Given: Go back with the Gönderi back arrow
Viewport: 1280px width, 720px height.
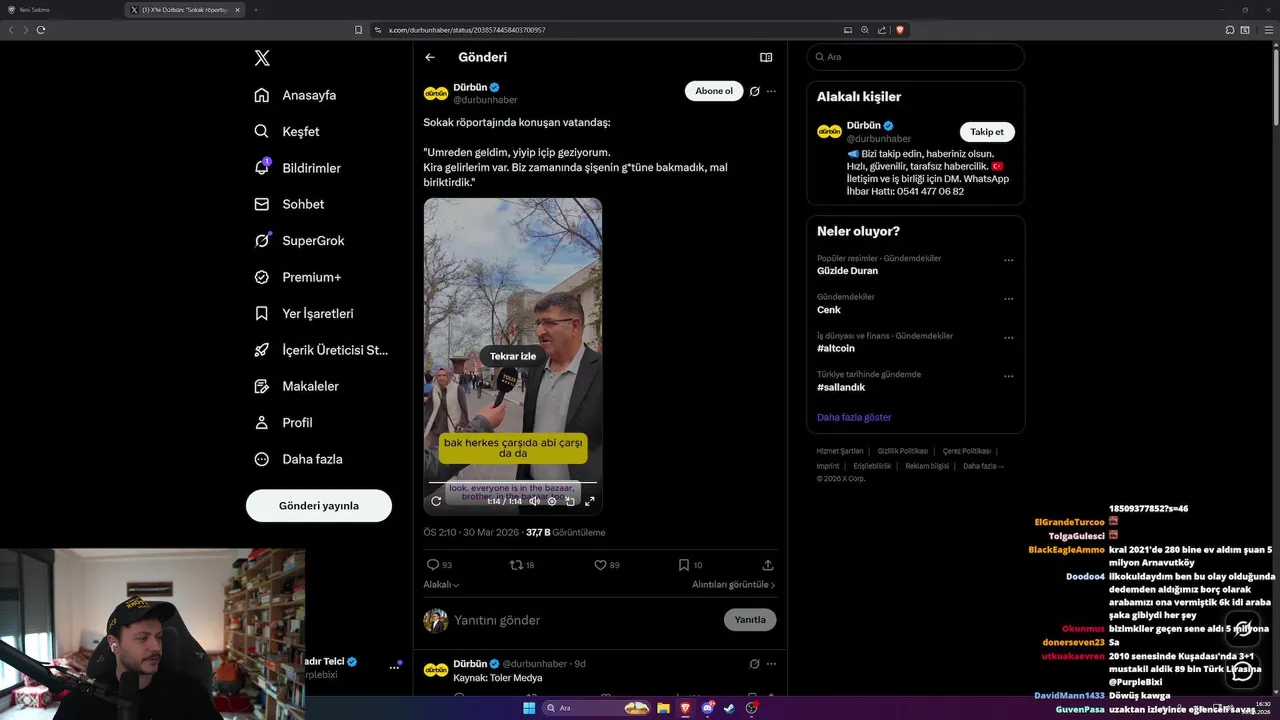Looking at the screenshot, I should click(x=430, y=57).
